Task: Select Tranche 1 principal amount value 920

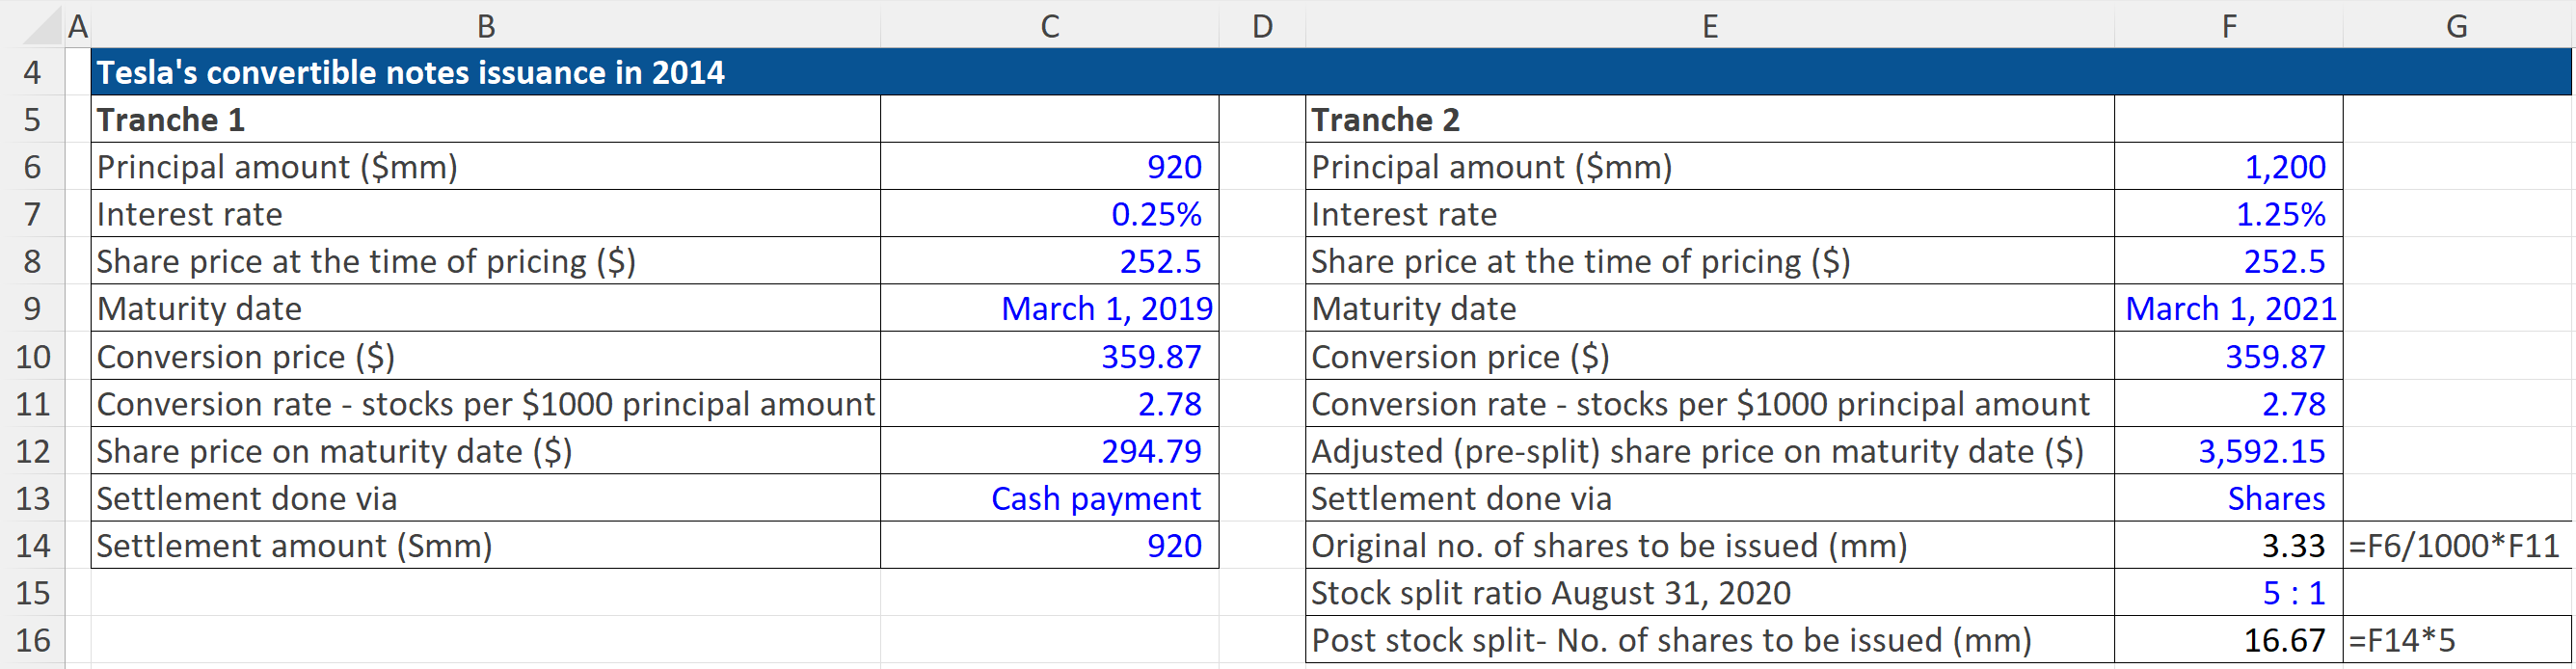Action: click(1049, 166)
